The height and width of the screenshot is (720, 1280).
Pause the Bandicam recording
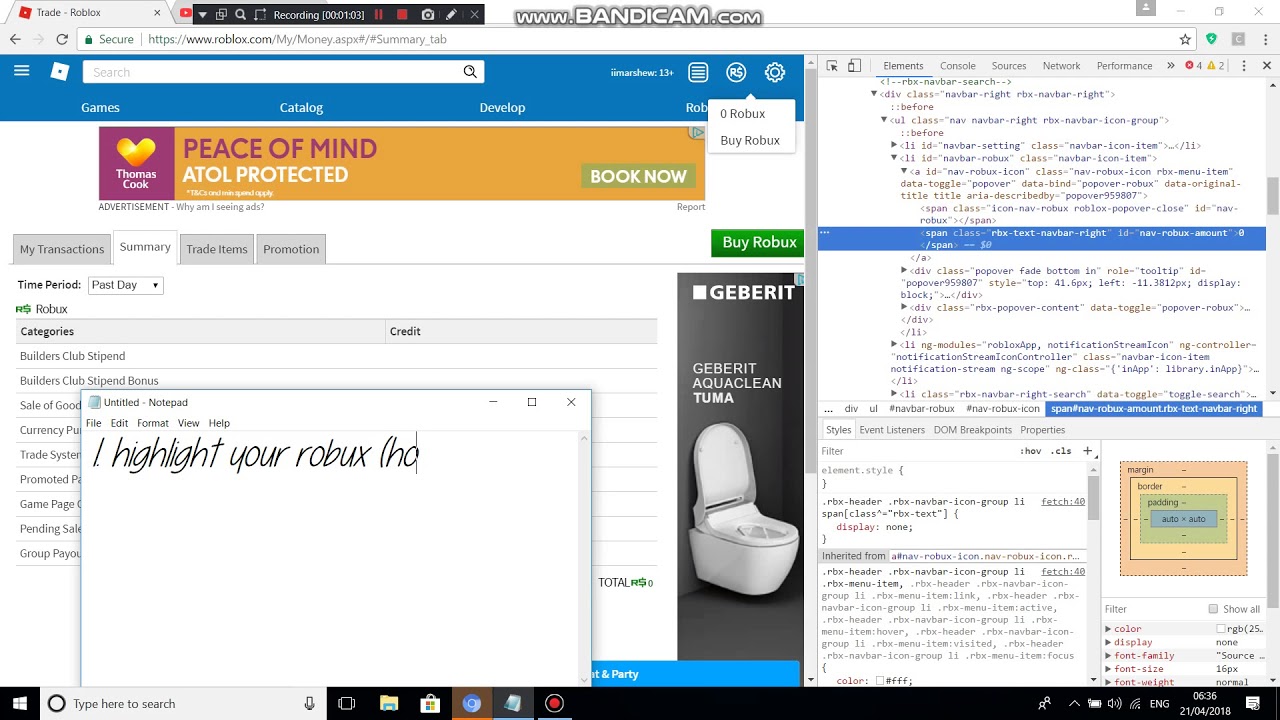pyautogui.click(x=379, y=14)
